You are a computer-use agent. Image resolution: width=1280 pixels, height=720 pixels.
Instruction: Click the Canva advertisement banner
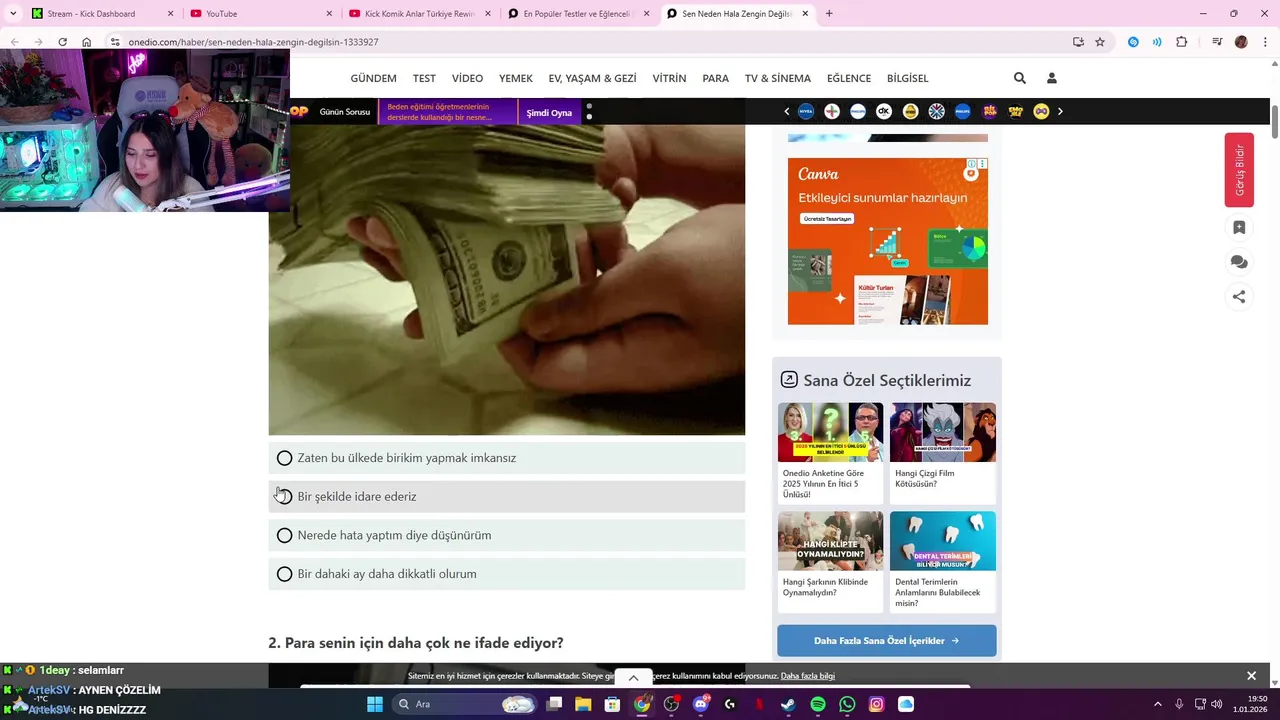click(x=887, y=241)
